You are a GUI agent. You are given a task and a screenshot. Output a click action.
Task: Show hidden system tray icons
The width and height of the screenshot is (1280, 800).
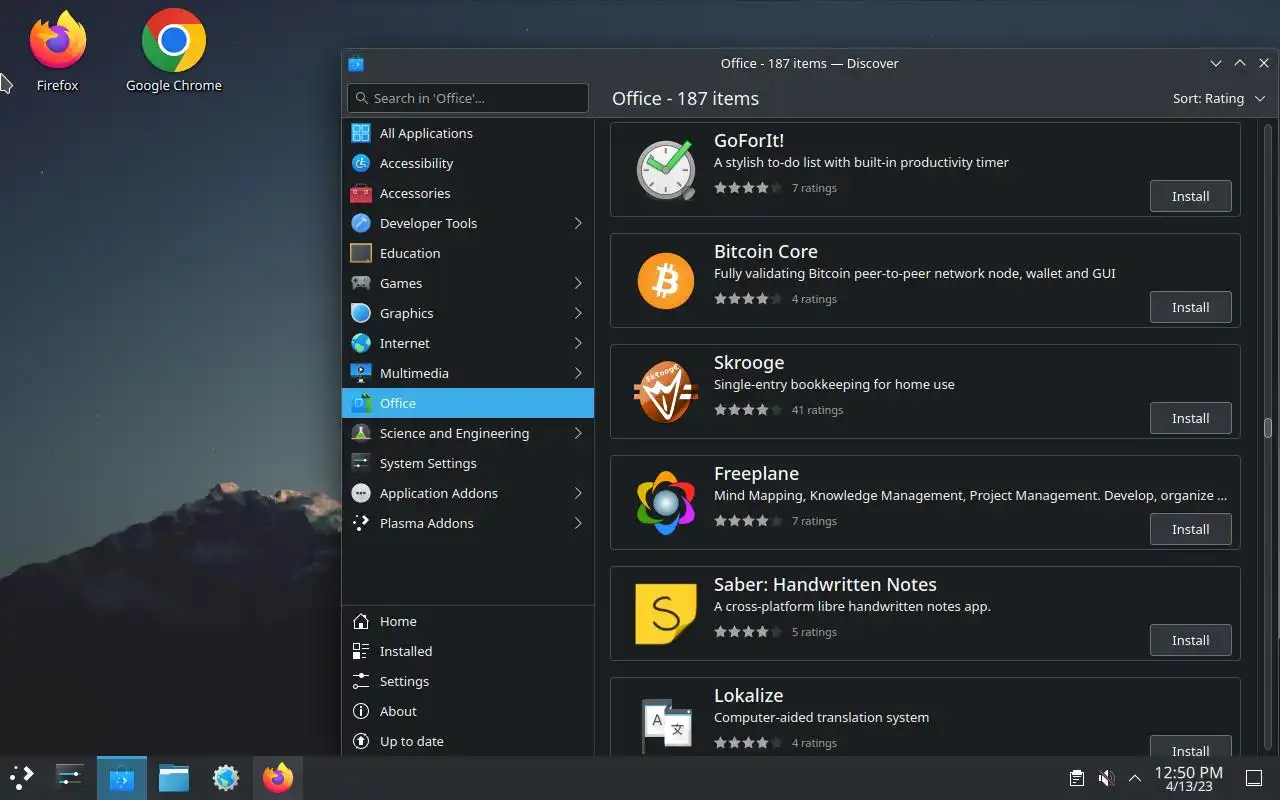(1135, 778)
